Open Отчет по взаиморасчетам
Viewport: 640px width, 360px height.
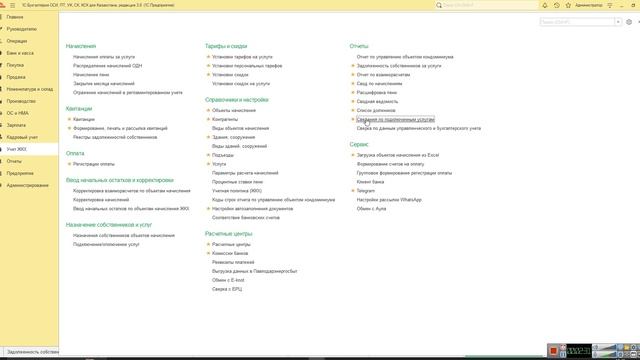(x=383, y=75)
